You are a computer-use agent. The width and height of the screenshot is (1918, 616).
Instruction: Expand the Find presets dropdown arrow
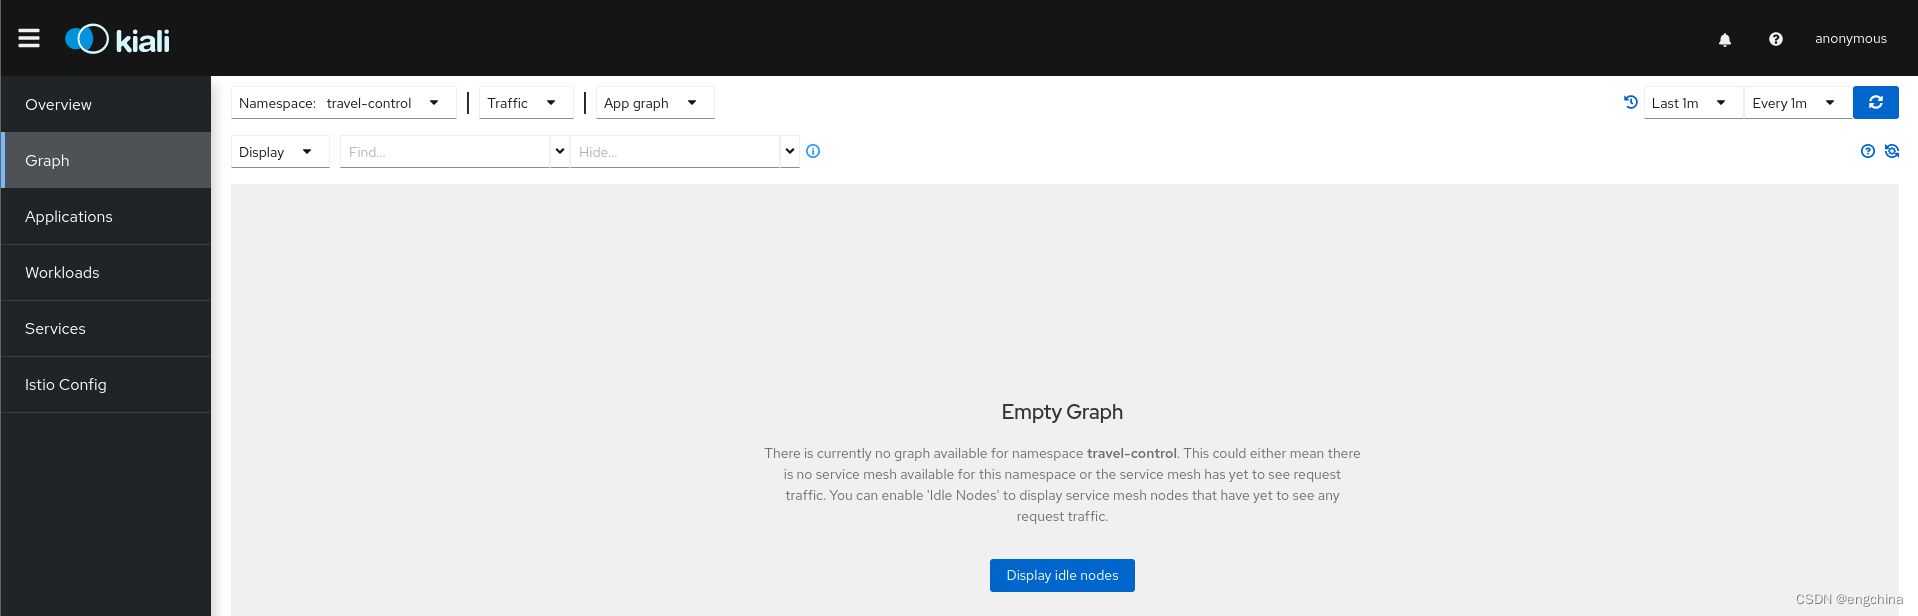560,152
